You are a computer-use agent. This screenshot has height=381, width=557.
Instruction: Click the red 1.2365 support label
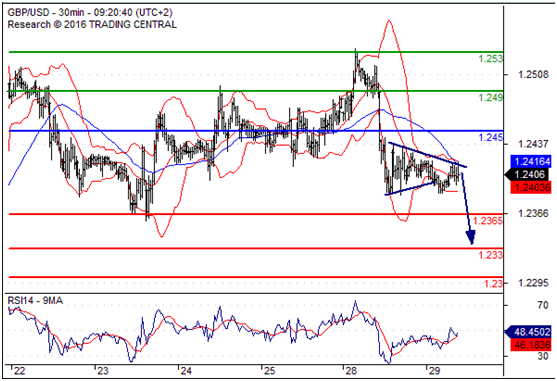[488, 221]
